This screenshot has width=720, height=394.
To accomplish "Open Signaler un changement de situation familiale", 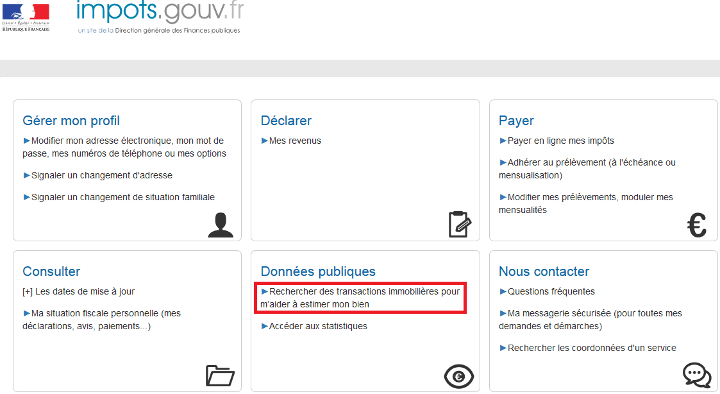I will pyautogui.click(x=119, y=197).
